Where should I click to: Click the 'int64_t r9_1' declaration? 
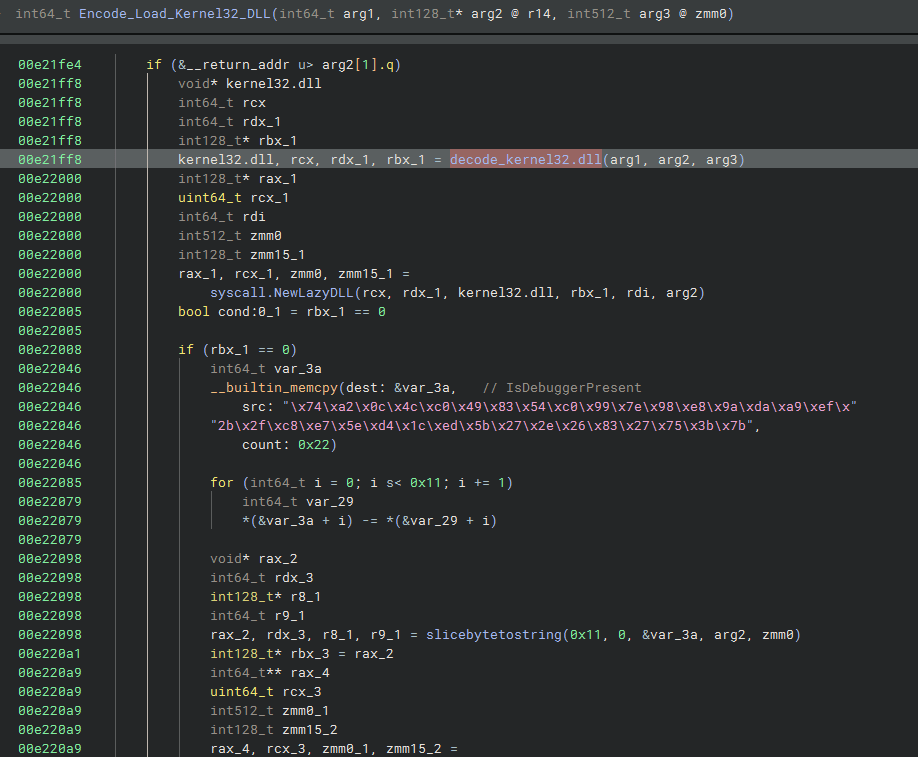[x=258, y=615]
